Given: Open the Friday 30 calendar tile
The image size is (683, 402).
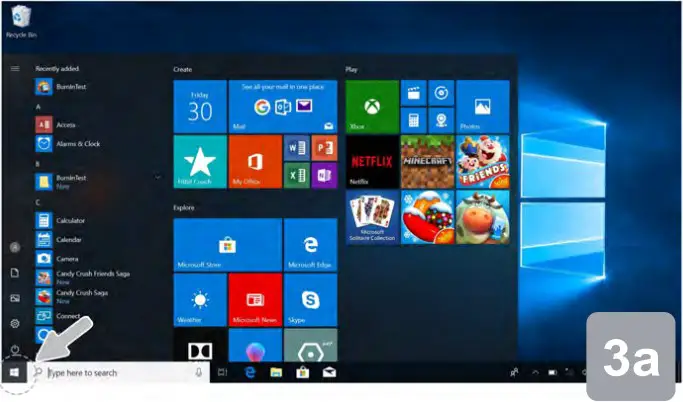Looking at the screenshot, I should [200, 106].
